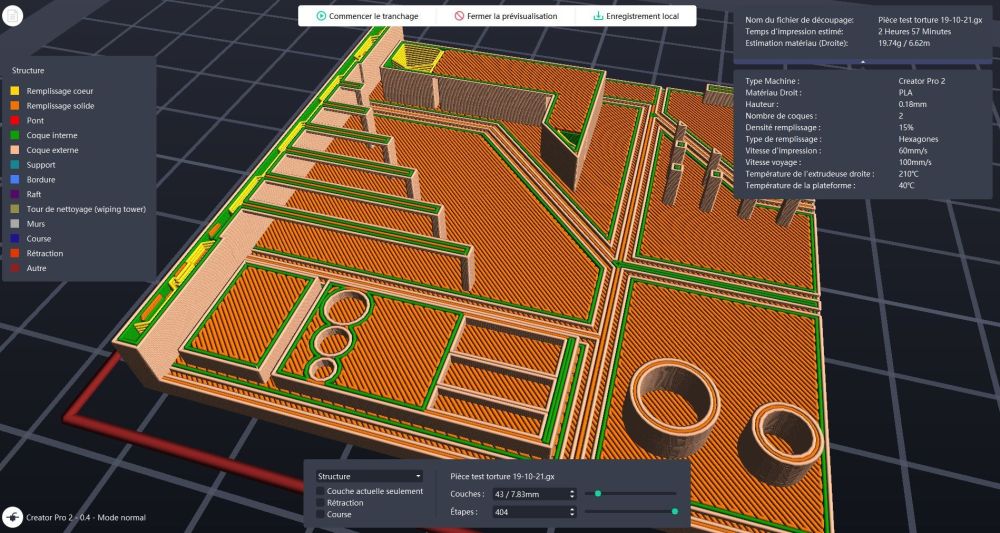Open the Structure view mode dropdown
The height and width of the screenshot is (533, 1000).
pyautogui.click(x=369, y=476)
